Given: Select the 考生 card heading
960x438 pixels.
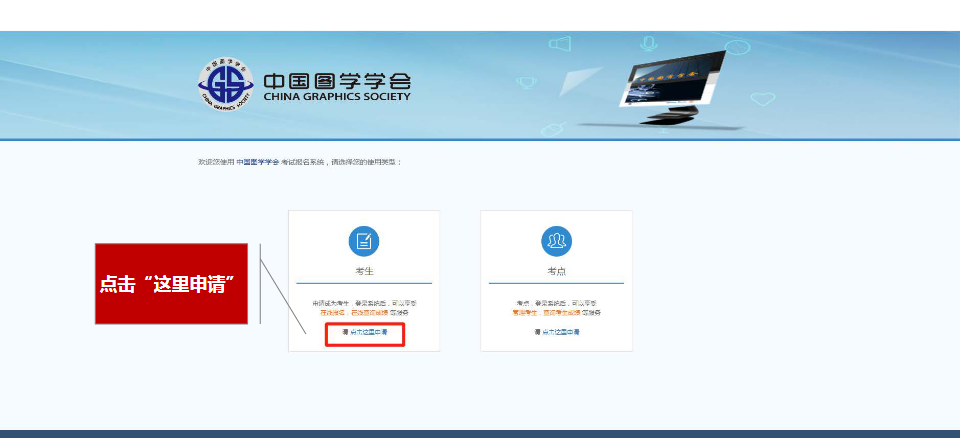Looking at the screenshot, I should point(364,271).
